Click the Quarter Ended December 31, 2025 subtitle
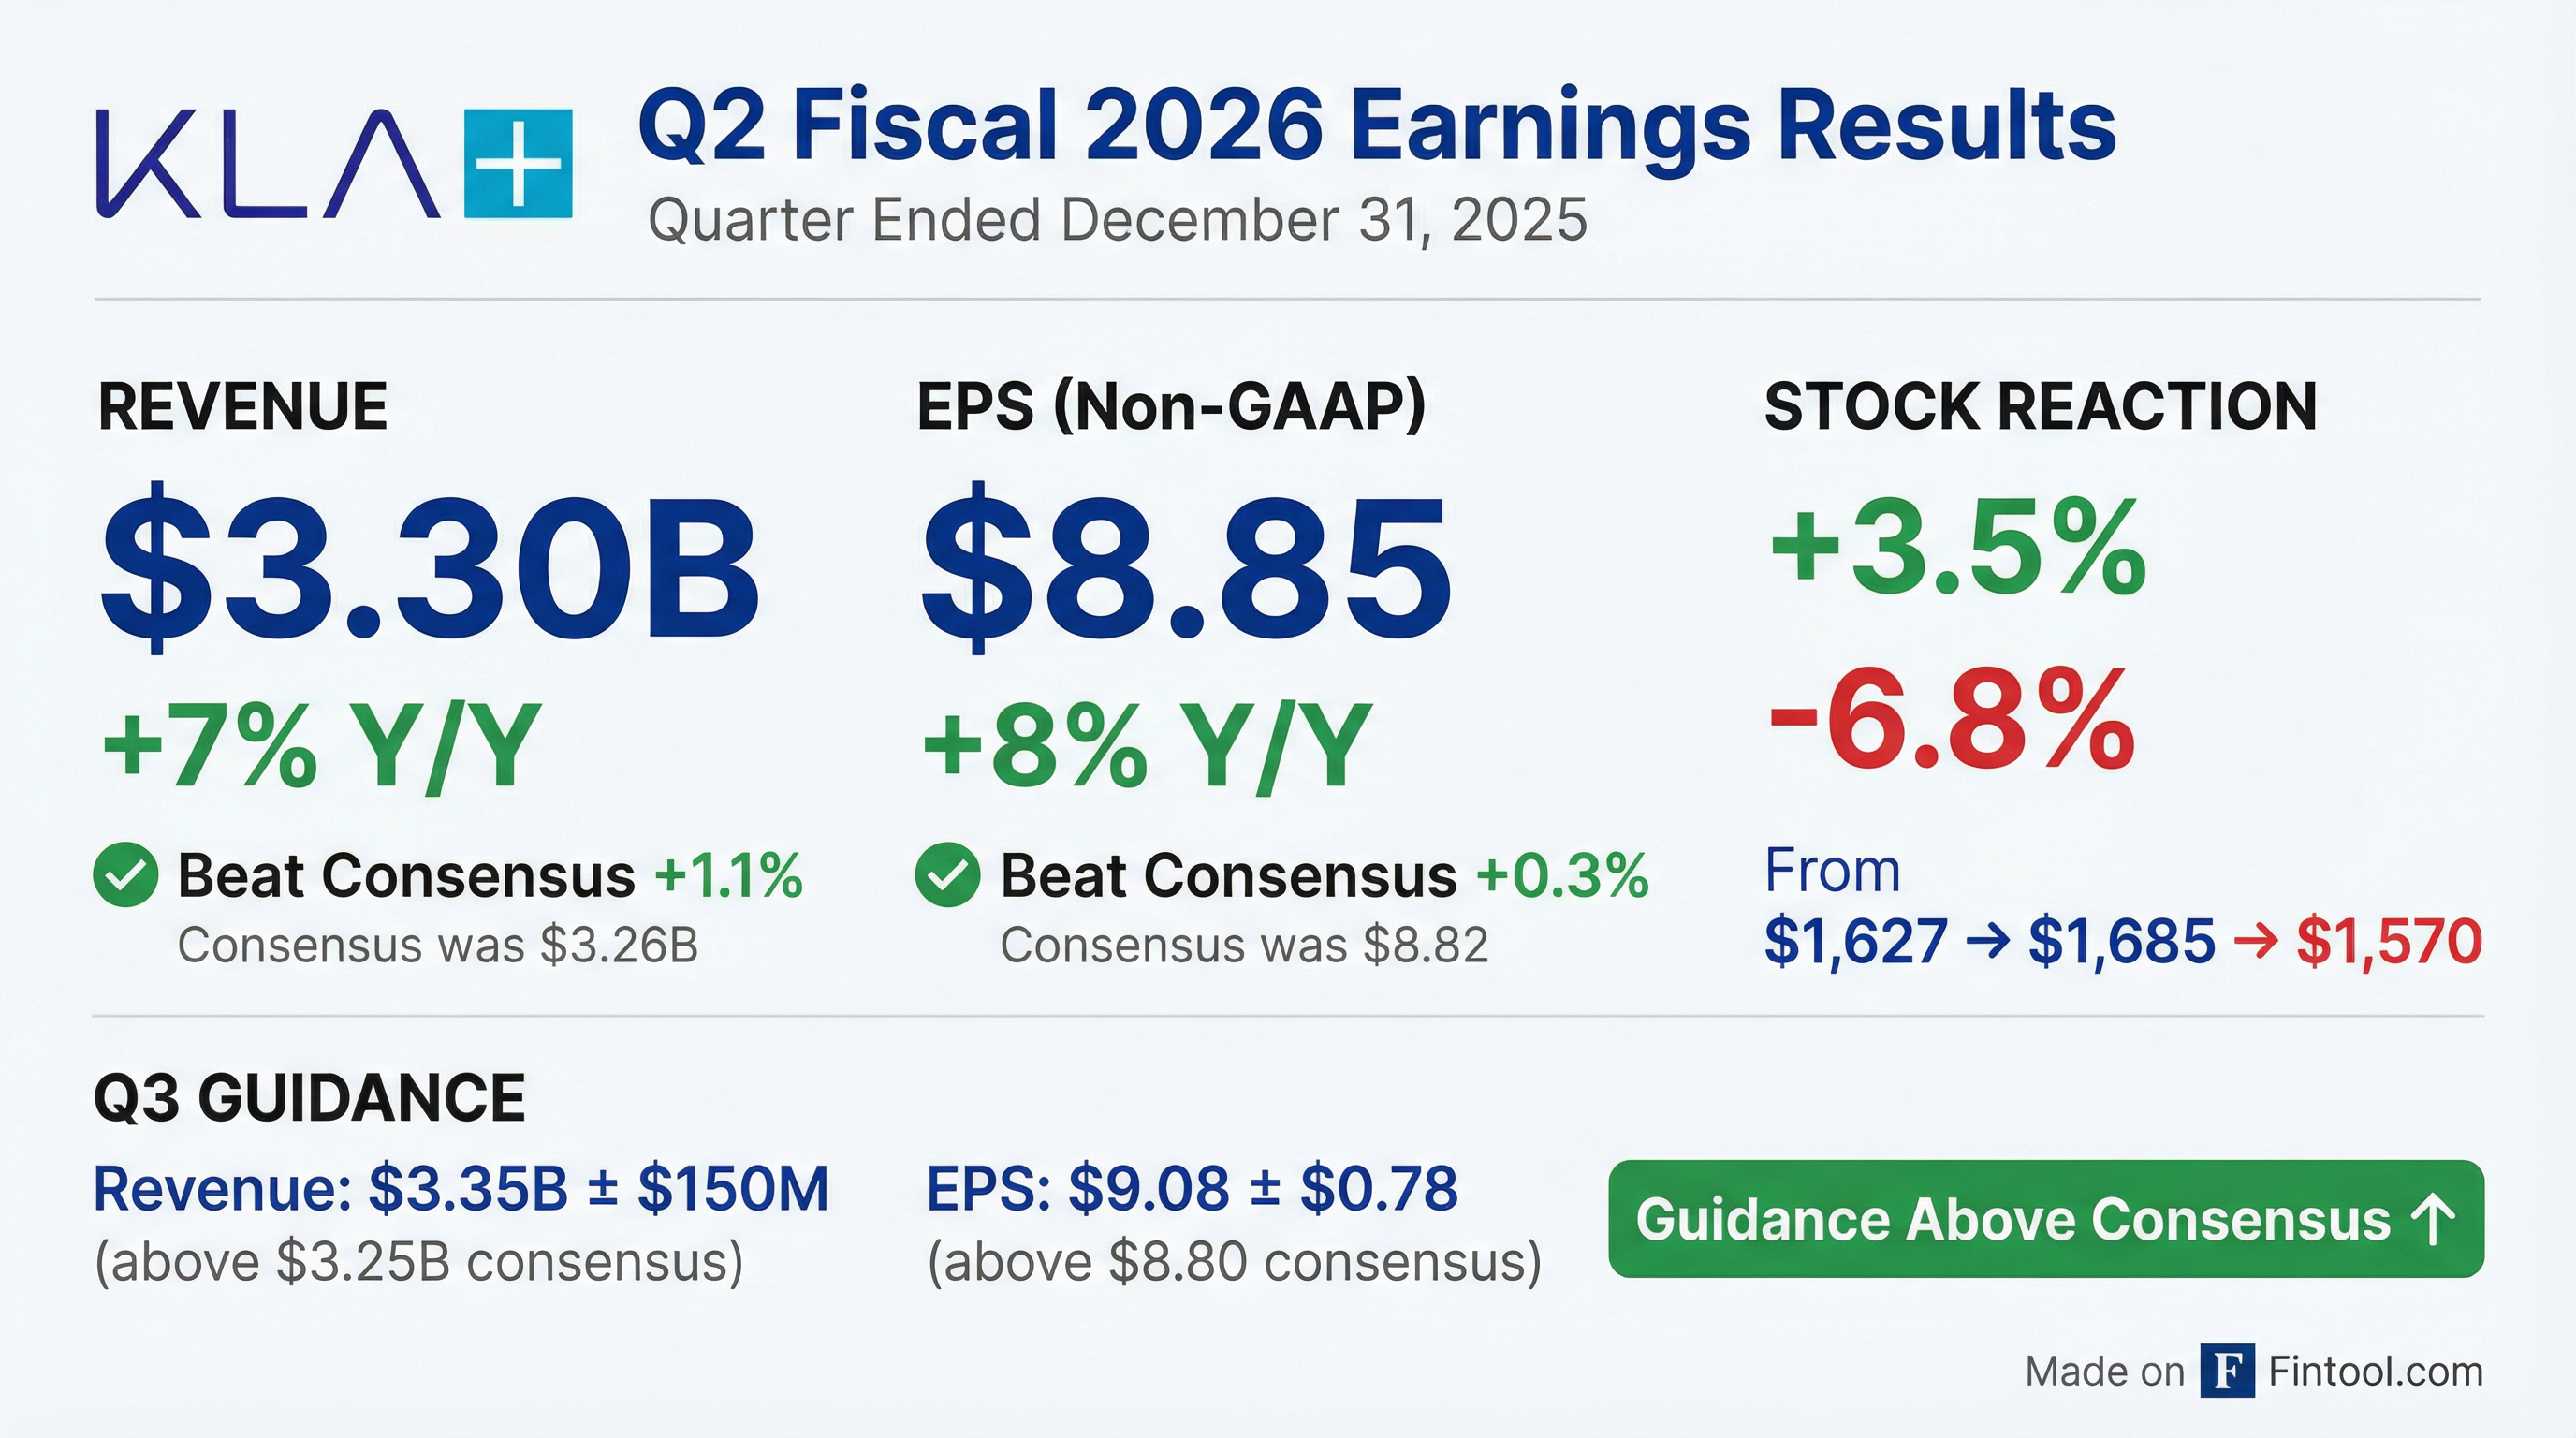The width and height of the screenshot is (2576, 1438). coord(1117,220)
